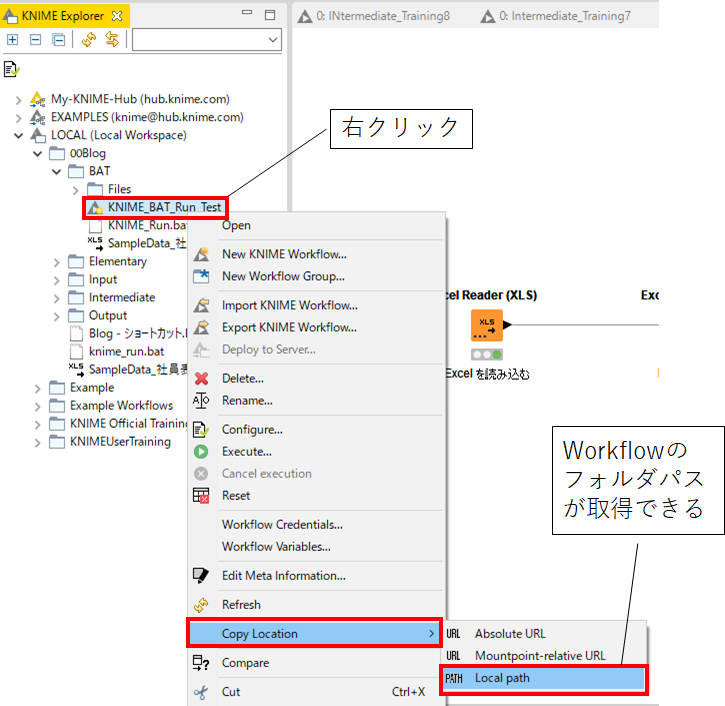This screenshot has width=725, height=706.
Task: Expand the Output folder
Action: pos(56,317)
